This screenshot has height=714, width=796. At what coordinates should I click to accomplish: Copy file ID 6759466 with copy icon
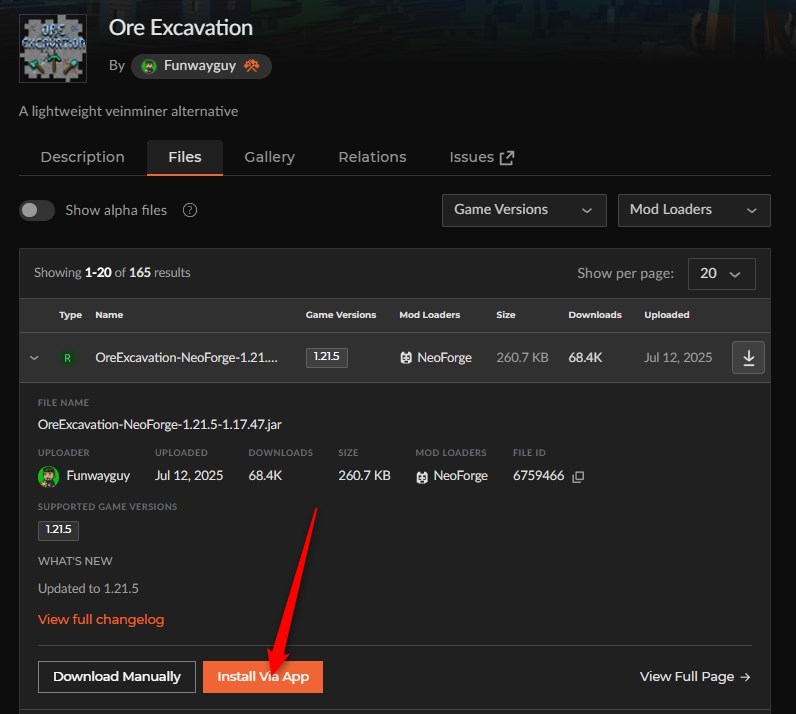[578, 476]
